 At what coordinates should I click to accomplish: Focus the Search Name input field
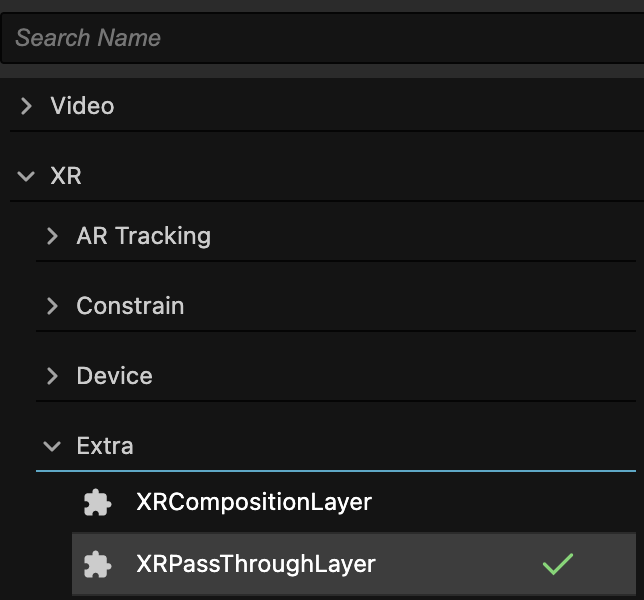pyautogui.click(x=322, y=38)
